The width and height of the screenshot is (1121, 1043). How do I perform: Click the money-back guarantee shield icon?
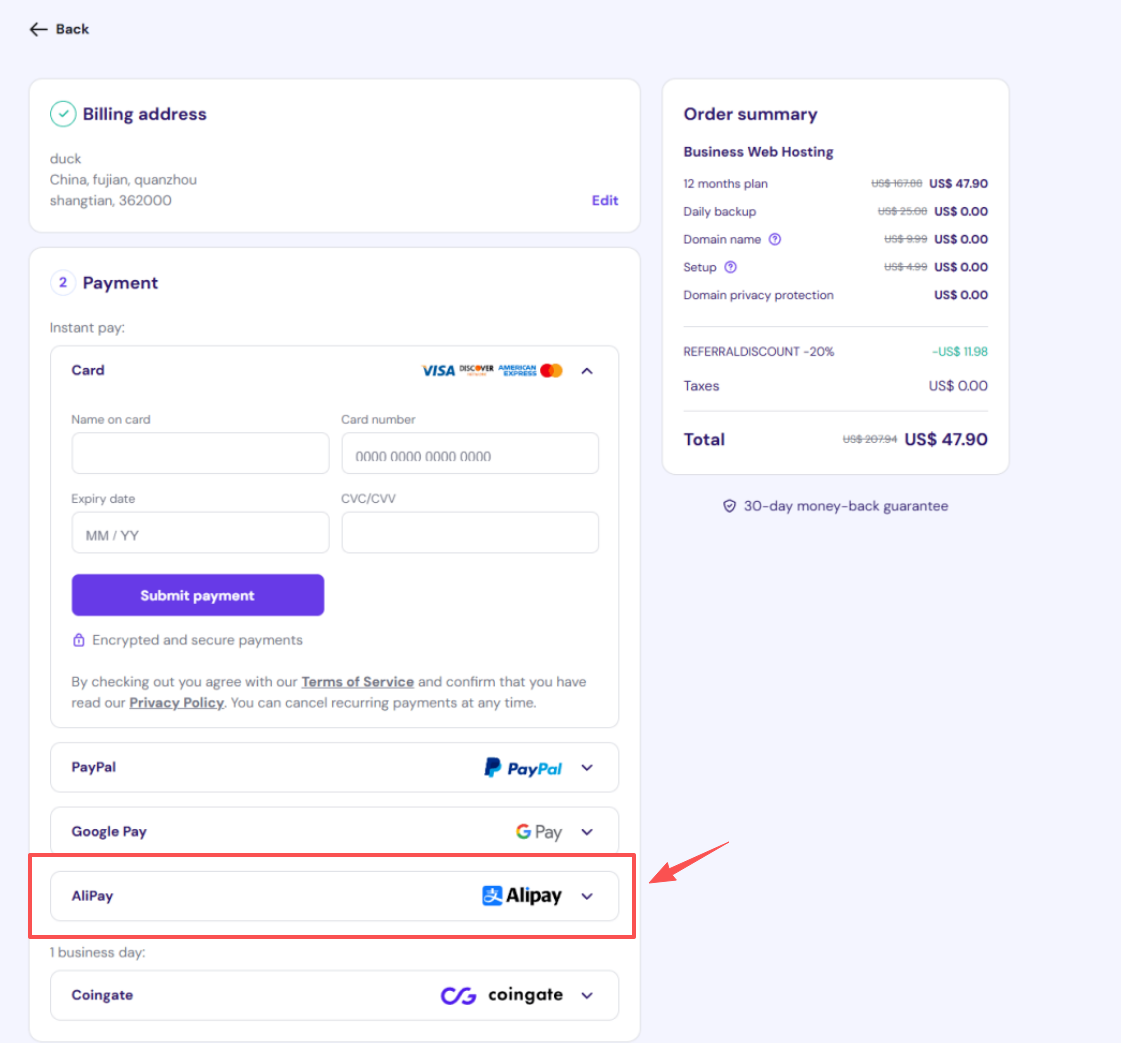tap(729, 506)
